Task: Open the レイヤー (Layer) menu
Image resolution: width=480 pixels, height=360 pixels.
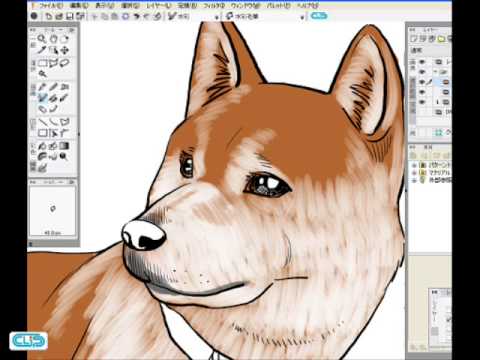Action: coord(158,6)
